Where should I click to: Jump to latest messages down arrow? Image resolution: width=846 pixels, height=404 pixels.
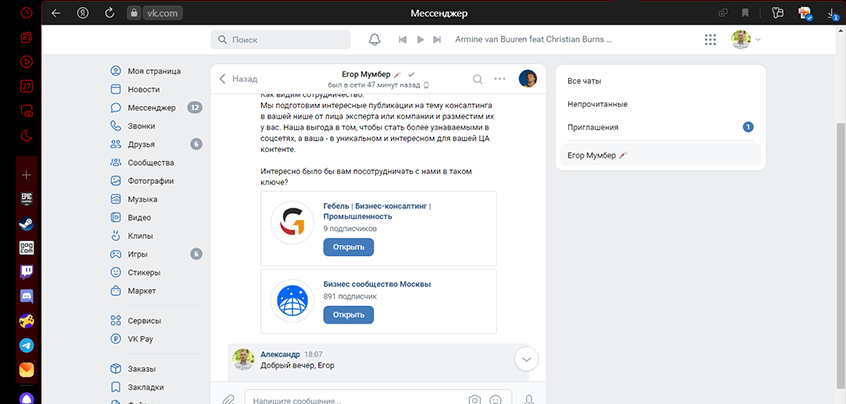click(x=527, y=359)
